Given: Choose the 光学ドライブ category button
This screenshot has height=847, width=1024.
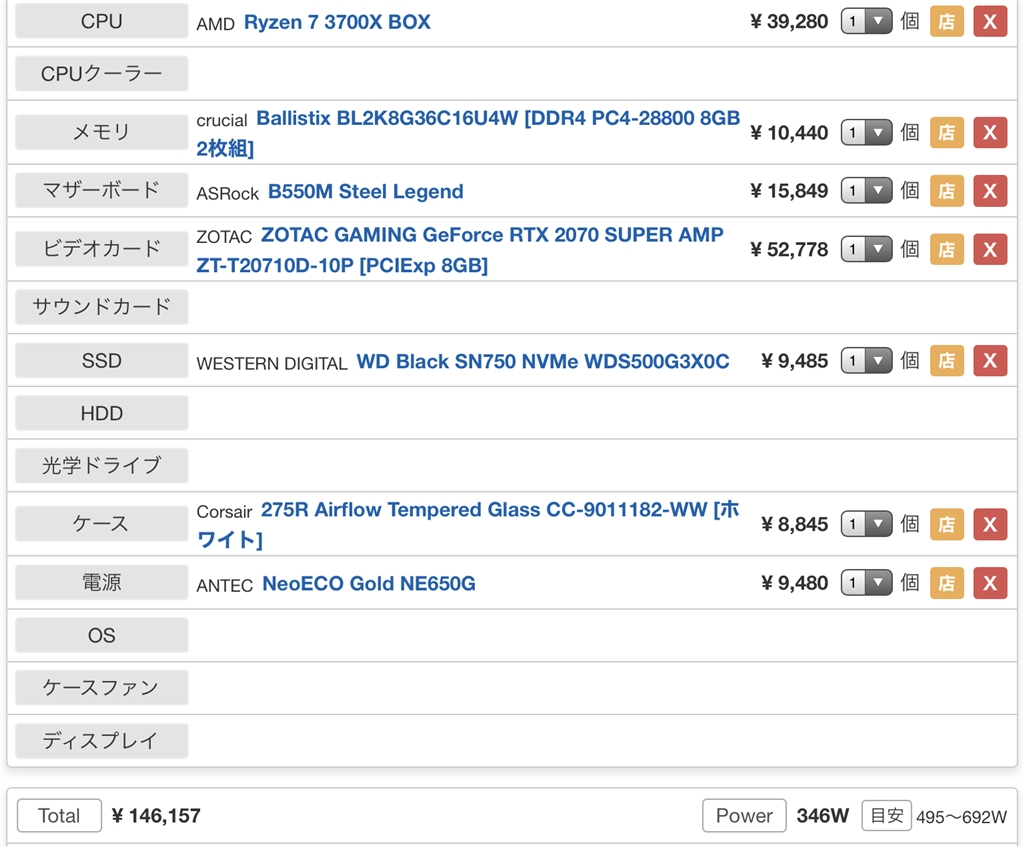Looking at the screenshot, I should point(101,465).
